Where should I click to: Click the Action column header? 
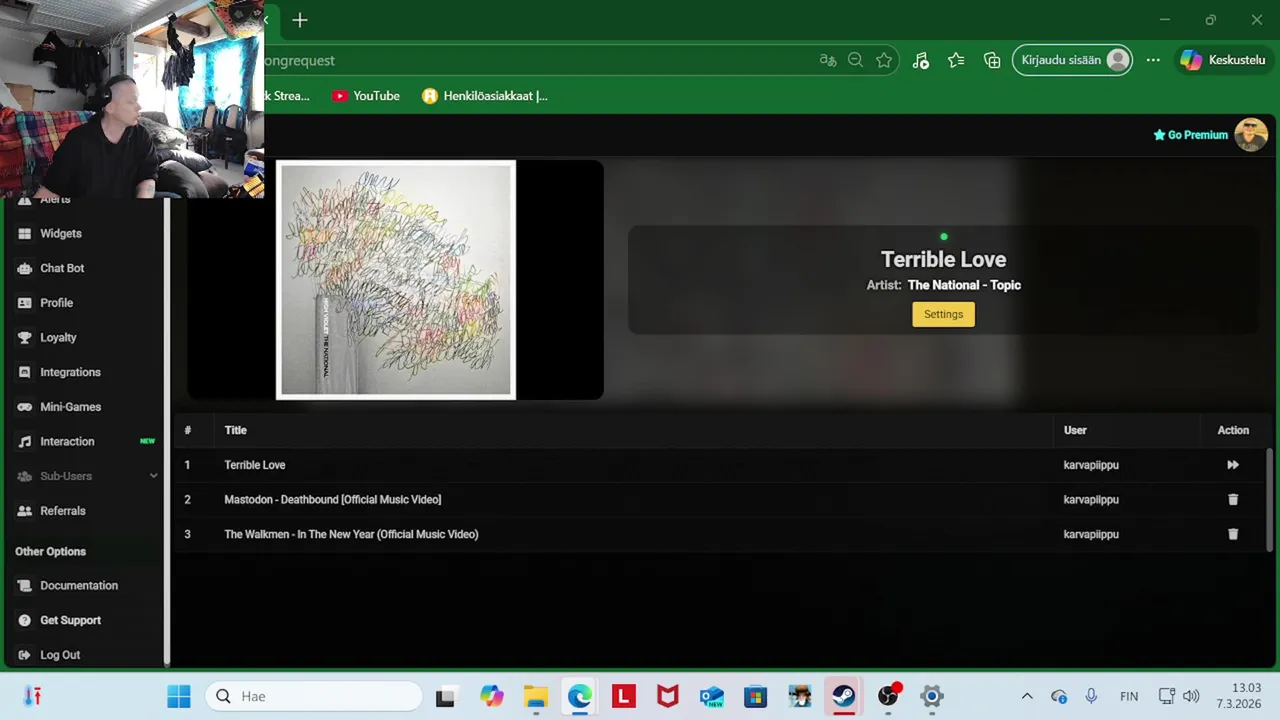point(1233,430)
